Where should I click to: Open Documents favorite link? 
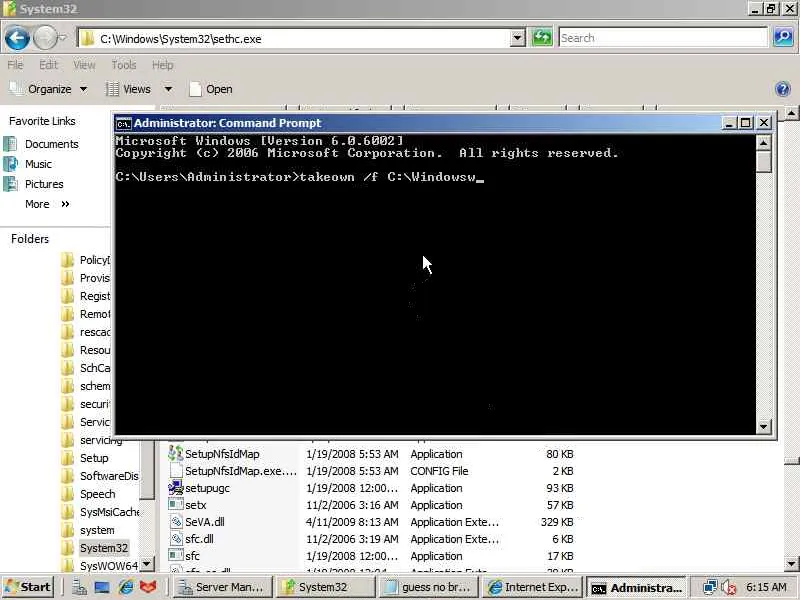pos(52,144)
